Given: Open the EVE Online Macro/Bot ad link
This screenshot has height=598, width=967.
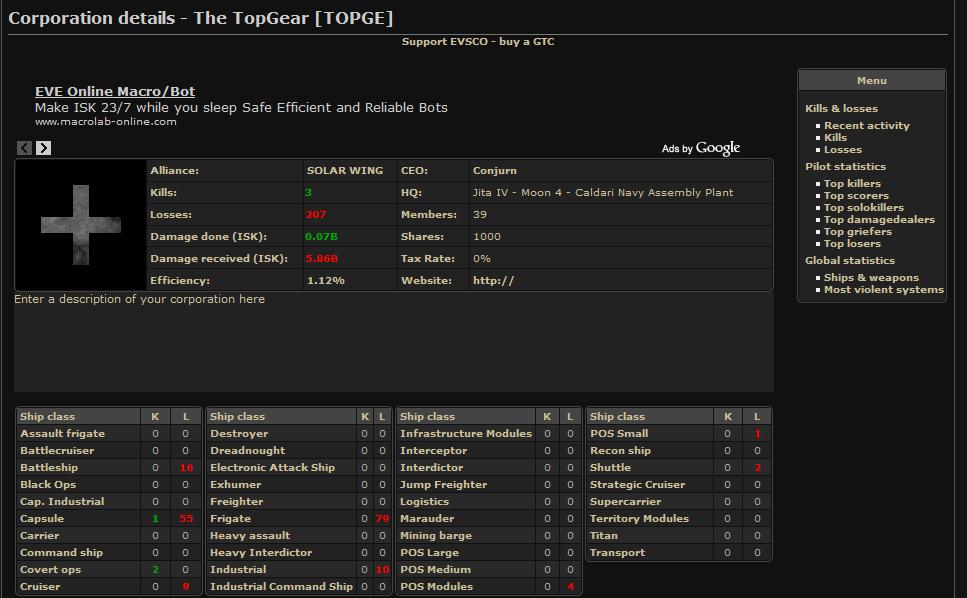Looking at the screenshot, I should [115, 91].
